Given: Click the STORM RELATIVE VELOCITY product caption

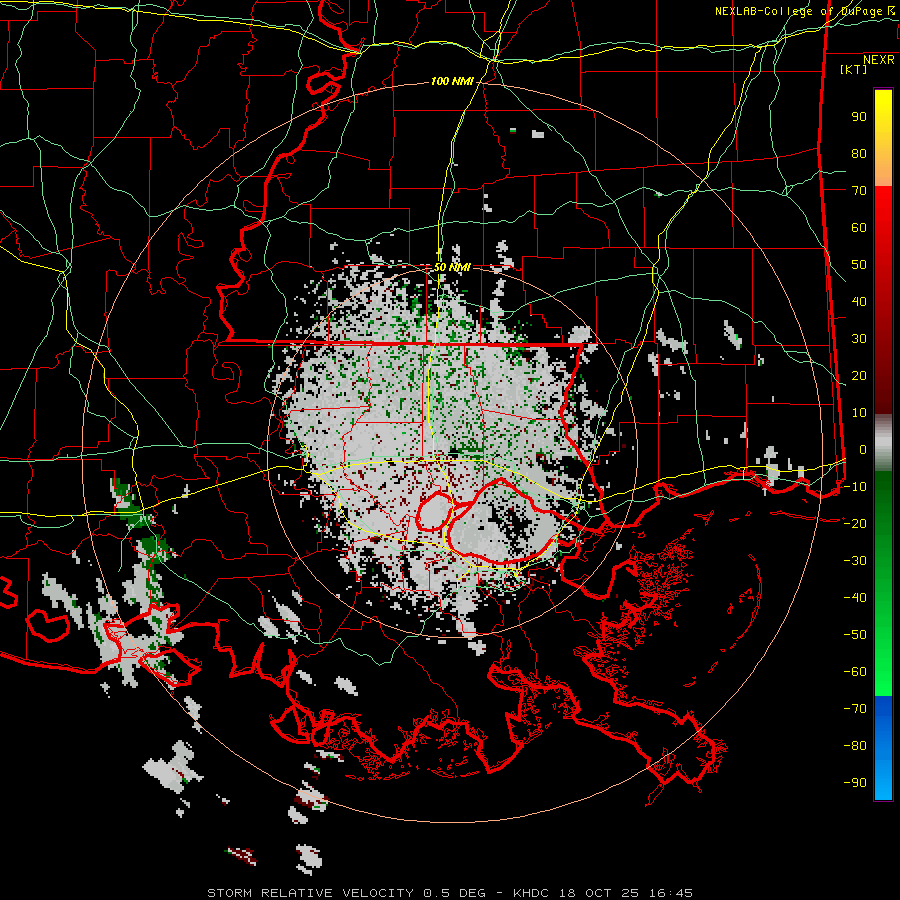Looking at the screenshot, I should pyautogui.click(x=310, y=893).
